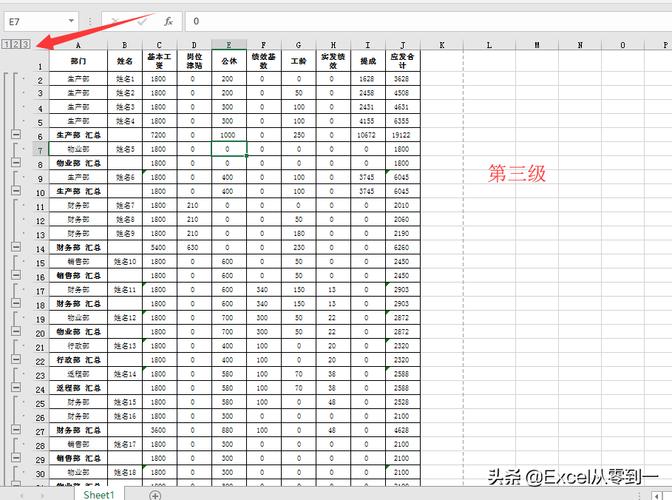Image resolution: width=672 pixels, height=500 pixels.
Task: Select the cell 姓名1
Action: coord(125,79)
